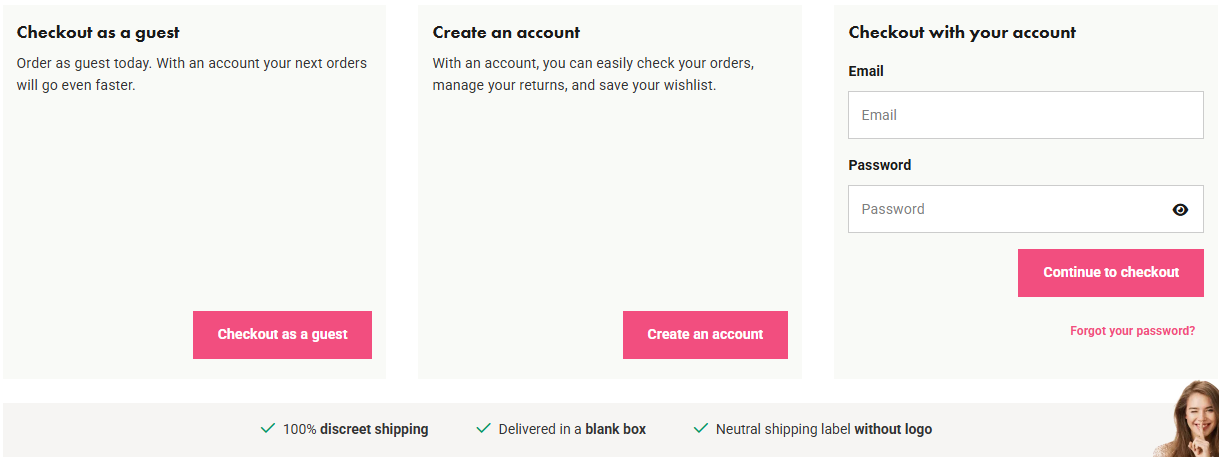Click checkmark icon beside blank box text
The image size is (1226, 466).
(483, 428)
